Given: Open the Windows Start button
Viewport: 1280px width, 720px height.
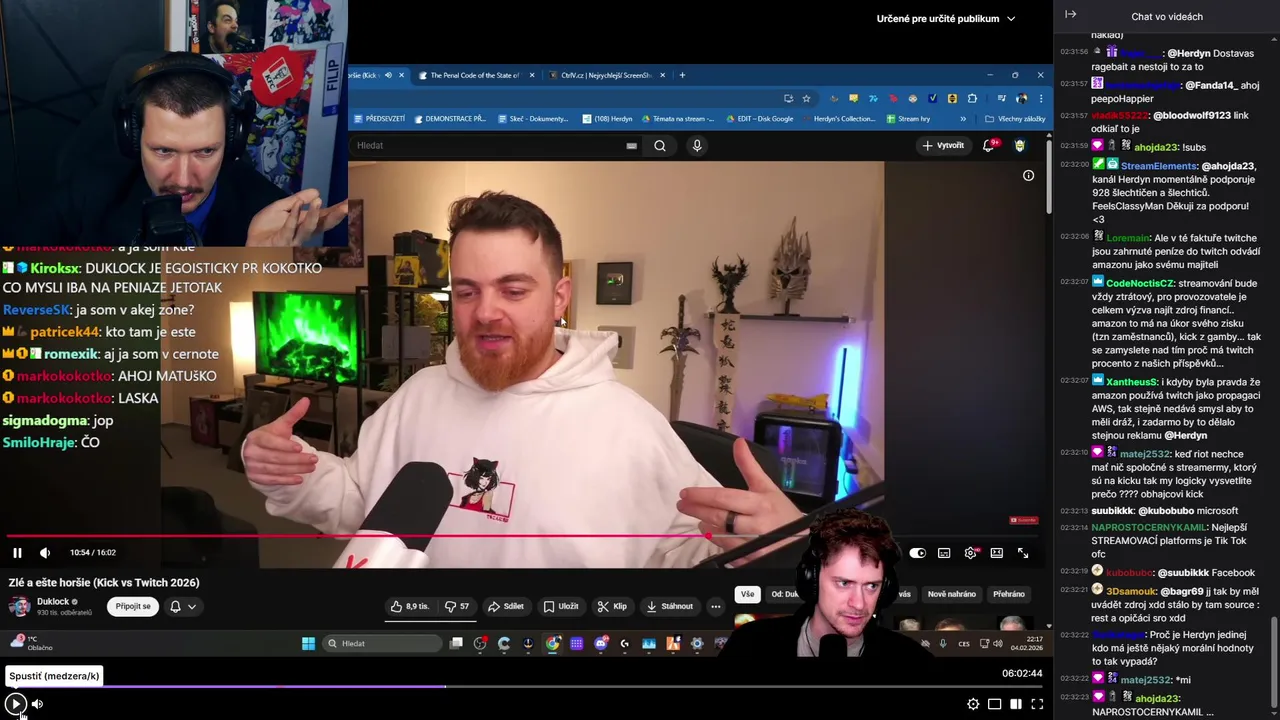Looking at the screenshot, I should (x=308, y=643).
